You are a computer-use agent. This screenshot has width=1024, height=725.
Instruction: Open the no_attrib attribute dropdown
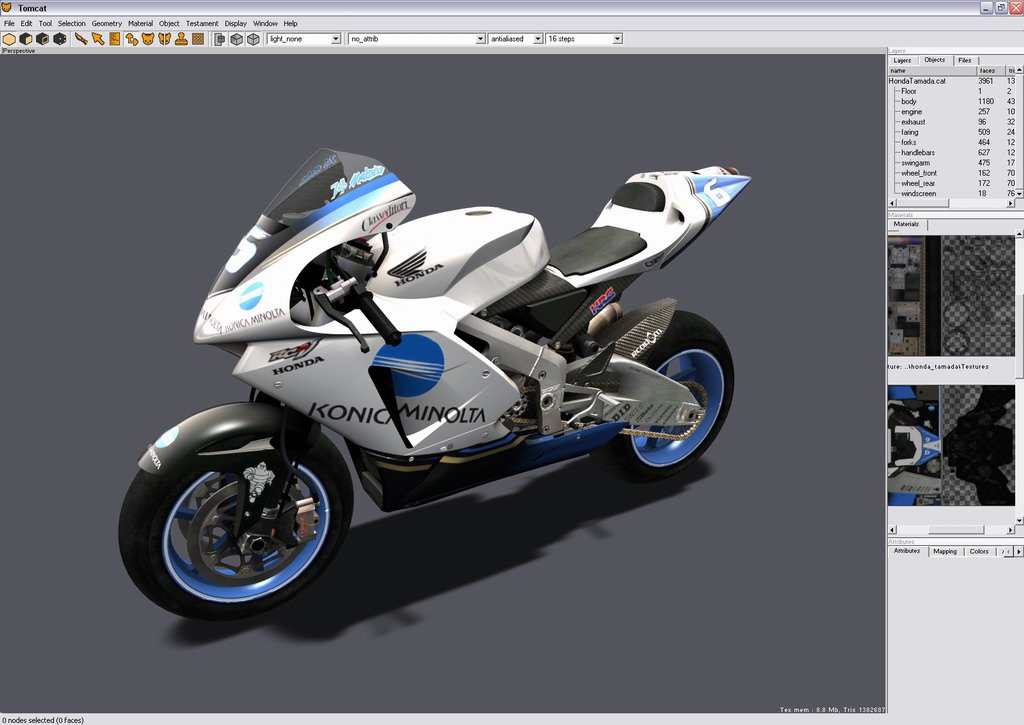417,39
